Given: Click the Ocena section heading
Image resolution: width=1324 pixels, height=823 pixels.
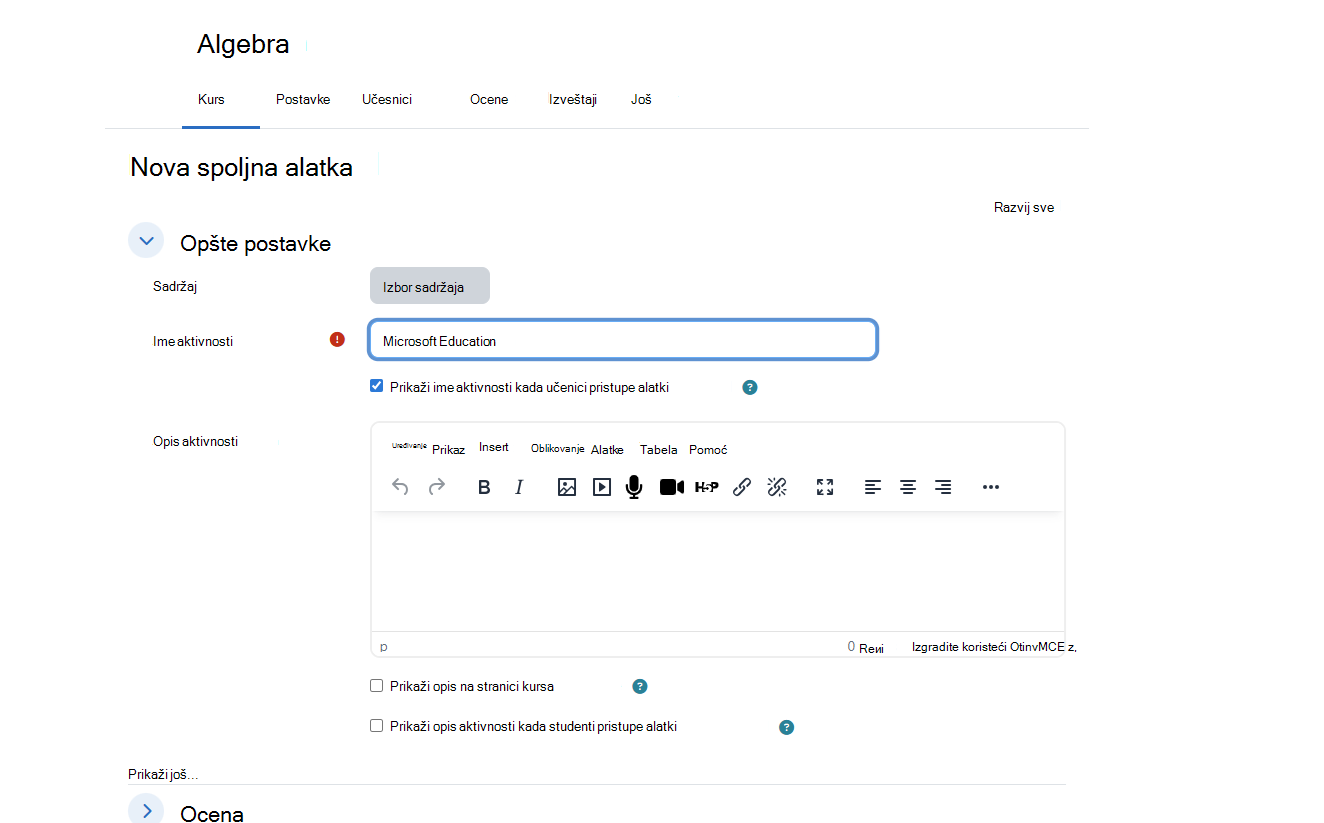Looking at the screenshot, I should click(212, 813).
